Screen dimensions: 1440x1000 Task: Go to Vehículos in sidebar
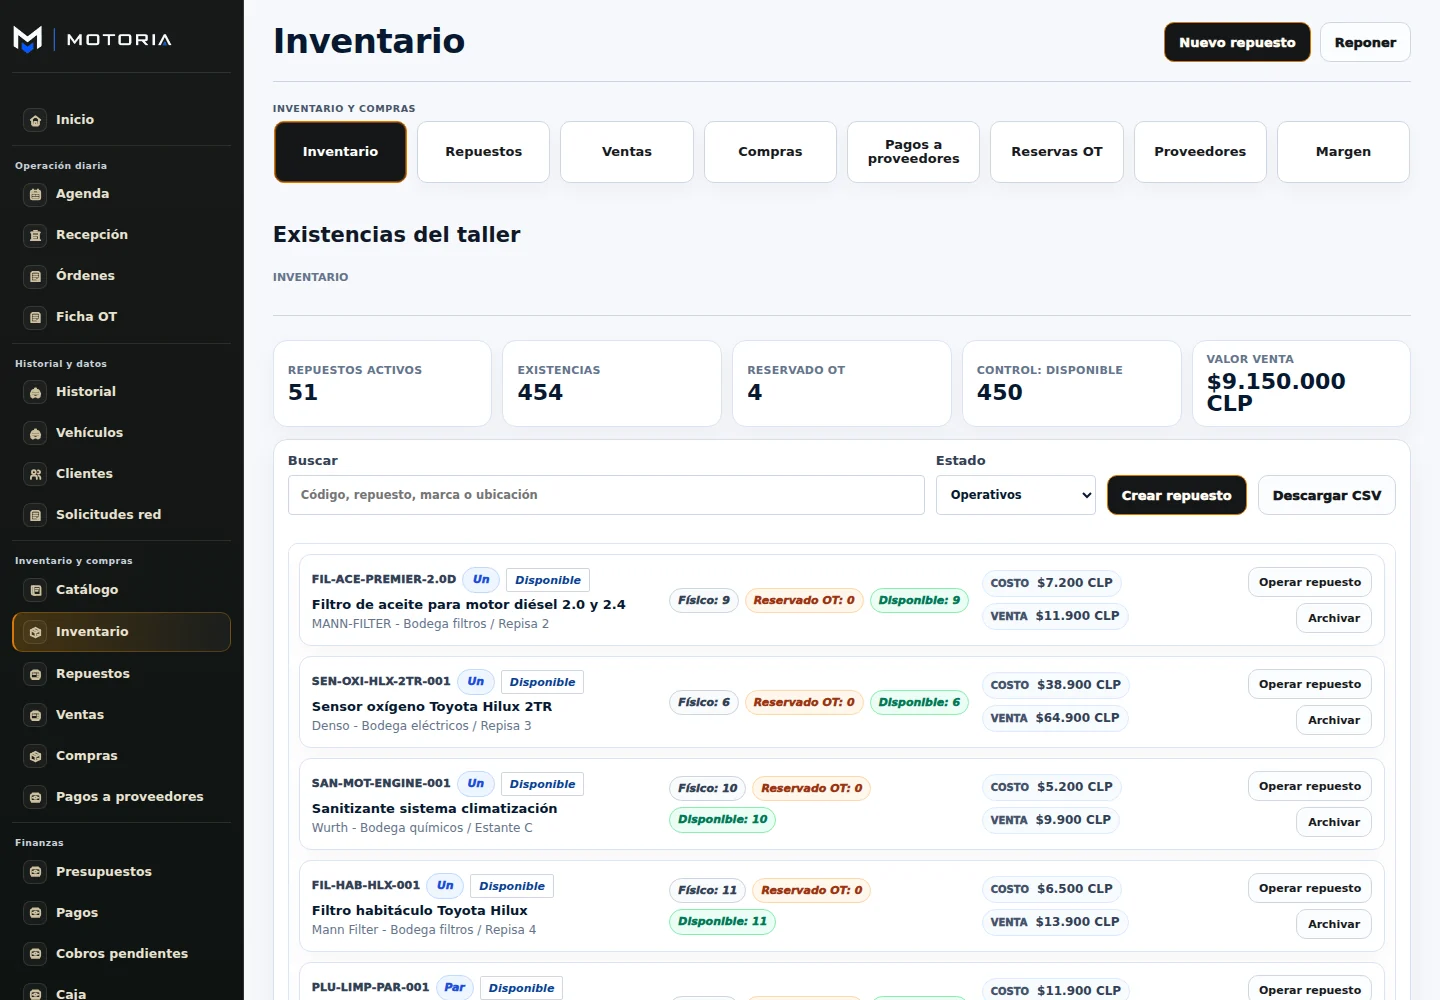122,433
